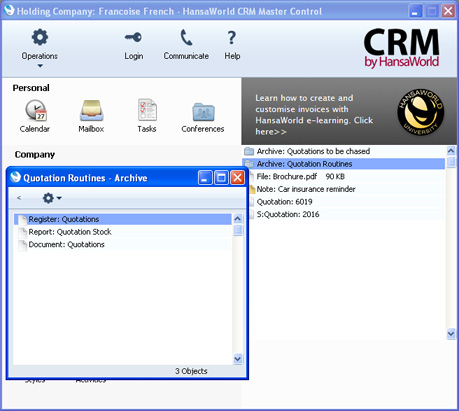Image resolution: width=459 pixels, height=411 pixels.
Task: Click document icon beside Register: Quotations
Action: click(x=23, y=219)
